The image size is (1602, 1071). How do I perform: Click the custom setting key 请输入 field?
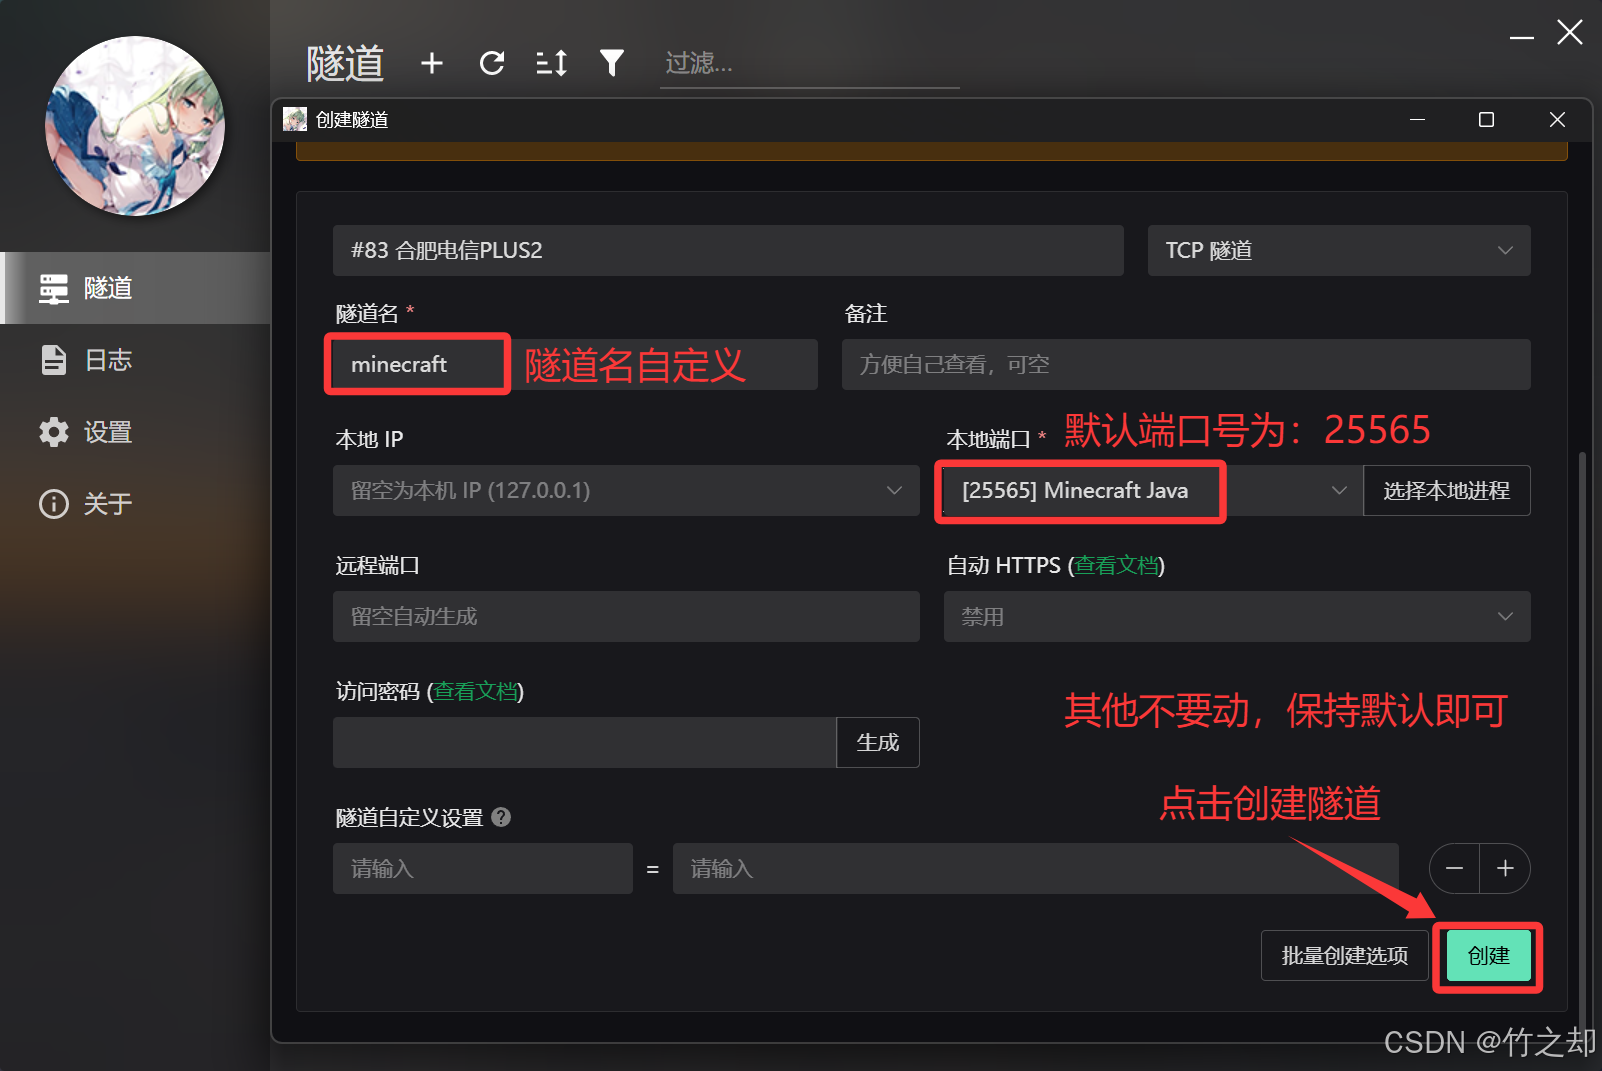[483, 868]
